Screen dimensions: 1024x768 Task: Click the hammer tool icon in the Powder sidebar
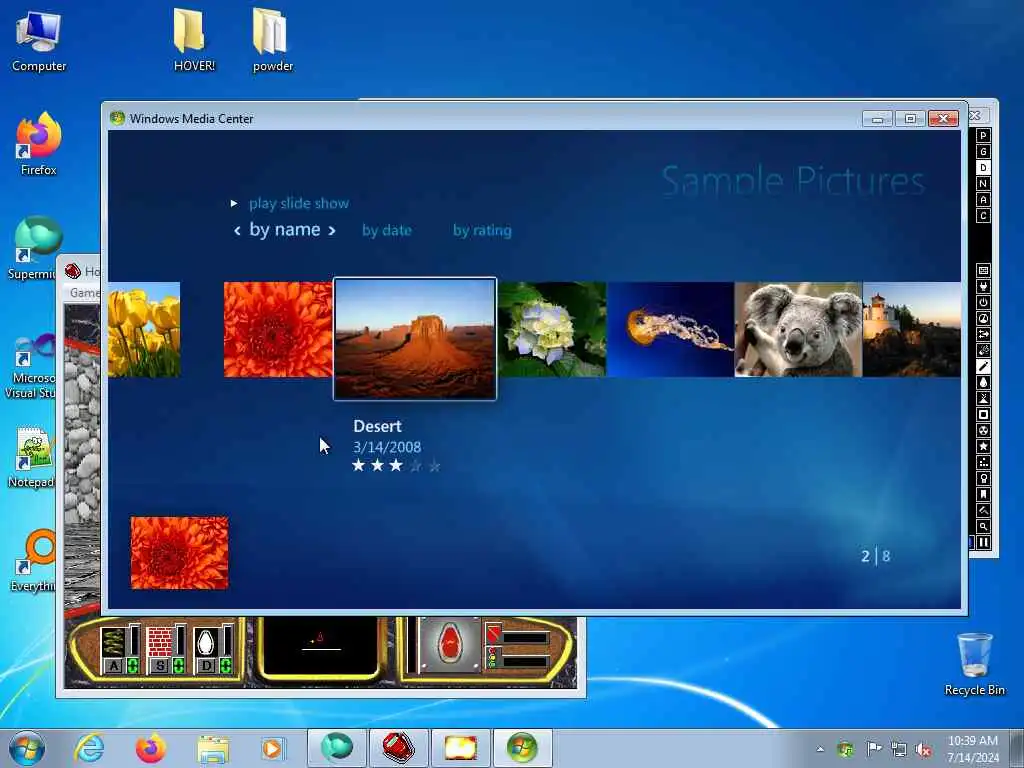pos(983,510)
